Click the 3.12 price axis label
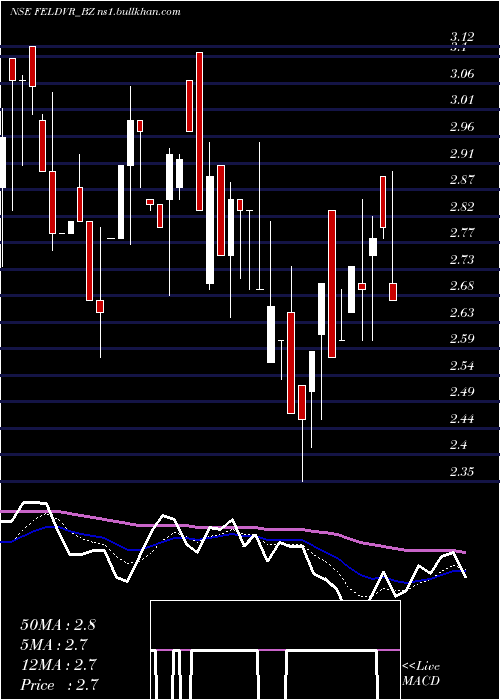The height and width of the screenshot is (700, 500). coord(463,37)
